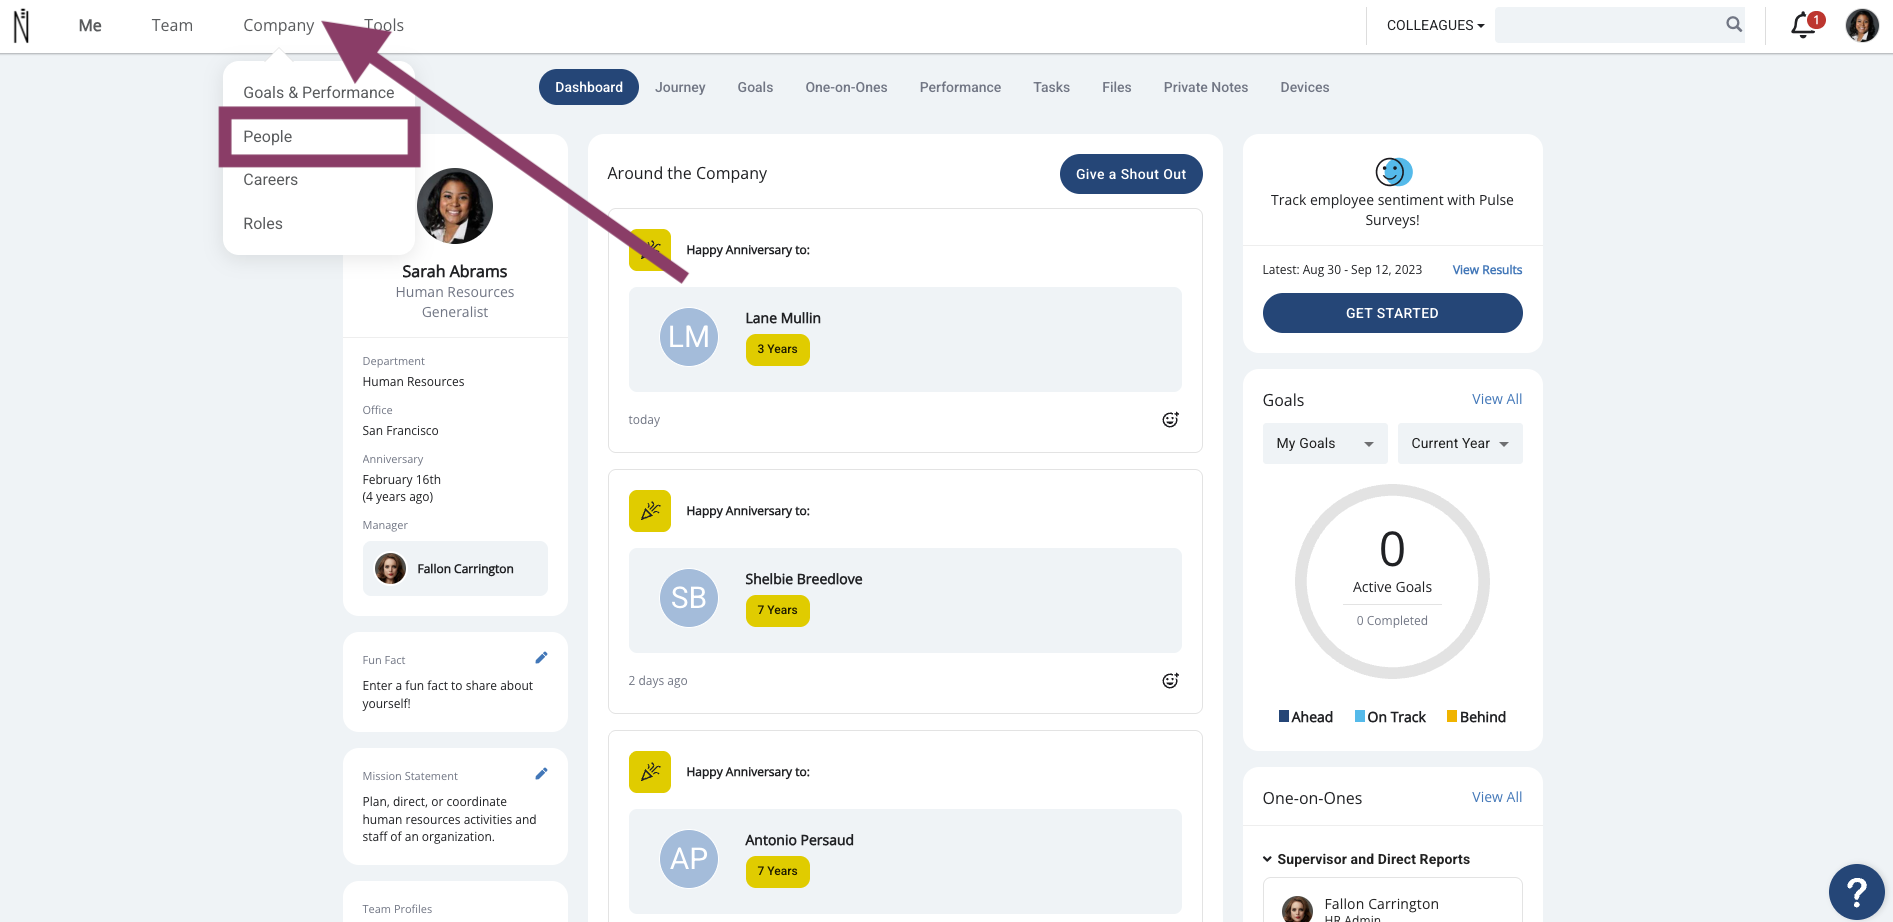Open the My Goals dropdown
The height and width of the screenshot is (922, 1893).
(x=1325, y=444)
